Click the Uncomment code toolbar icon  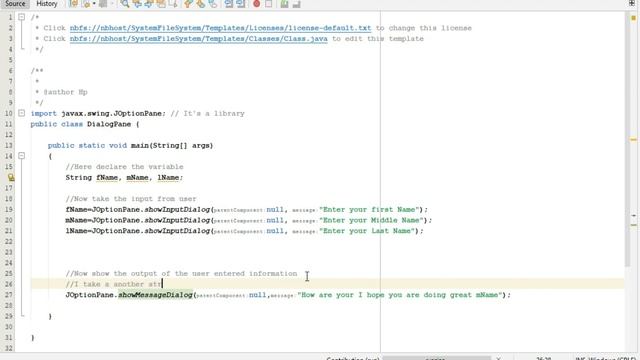pyautogui.click(x=297, y=4)
